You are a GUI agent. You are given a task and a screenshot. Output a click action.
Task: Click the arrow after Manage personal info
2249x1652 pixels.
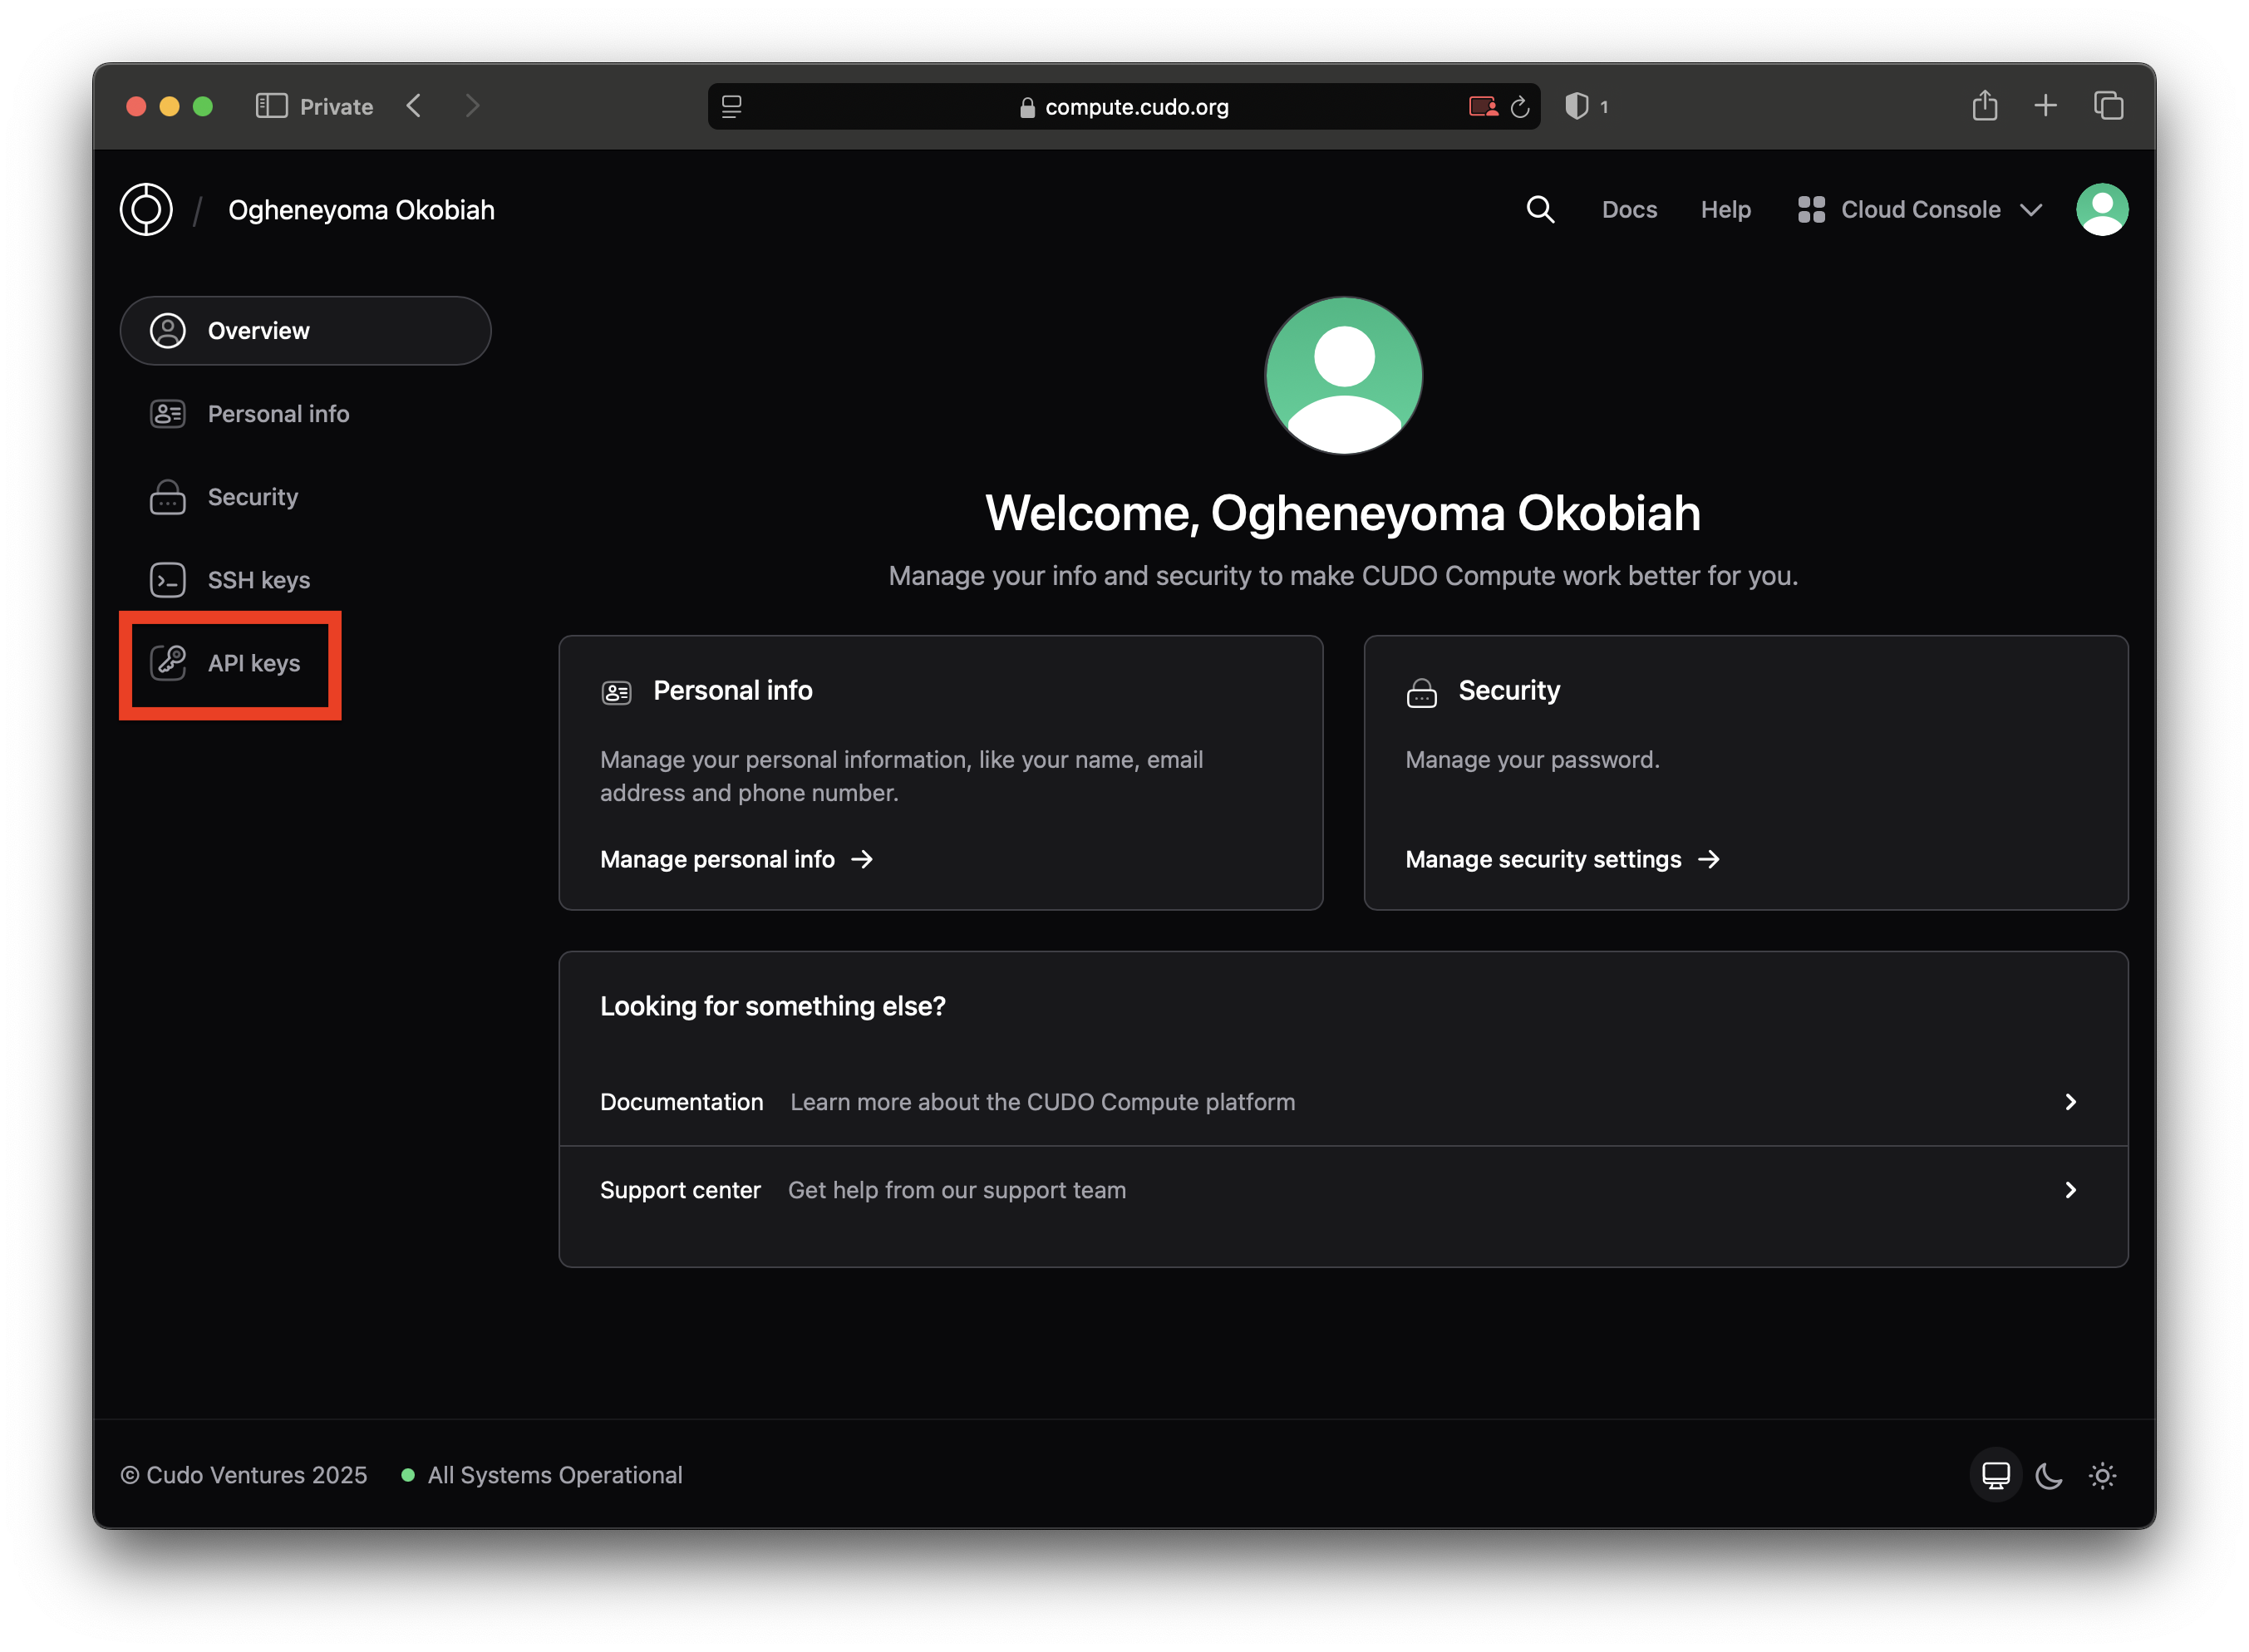[862, 859]
